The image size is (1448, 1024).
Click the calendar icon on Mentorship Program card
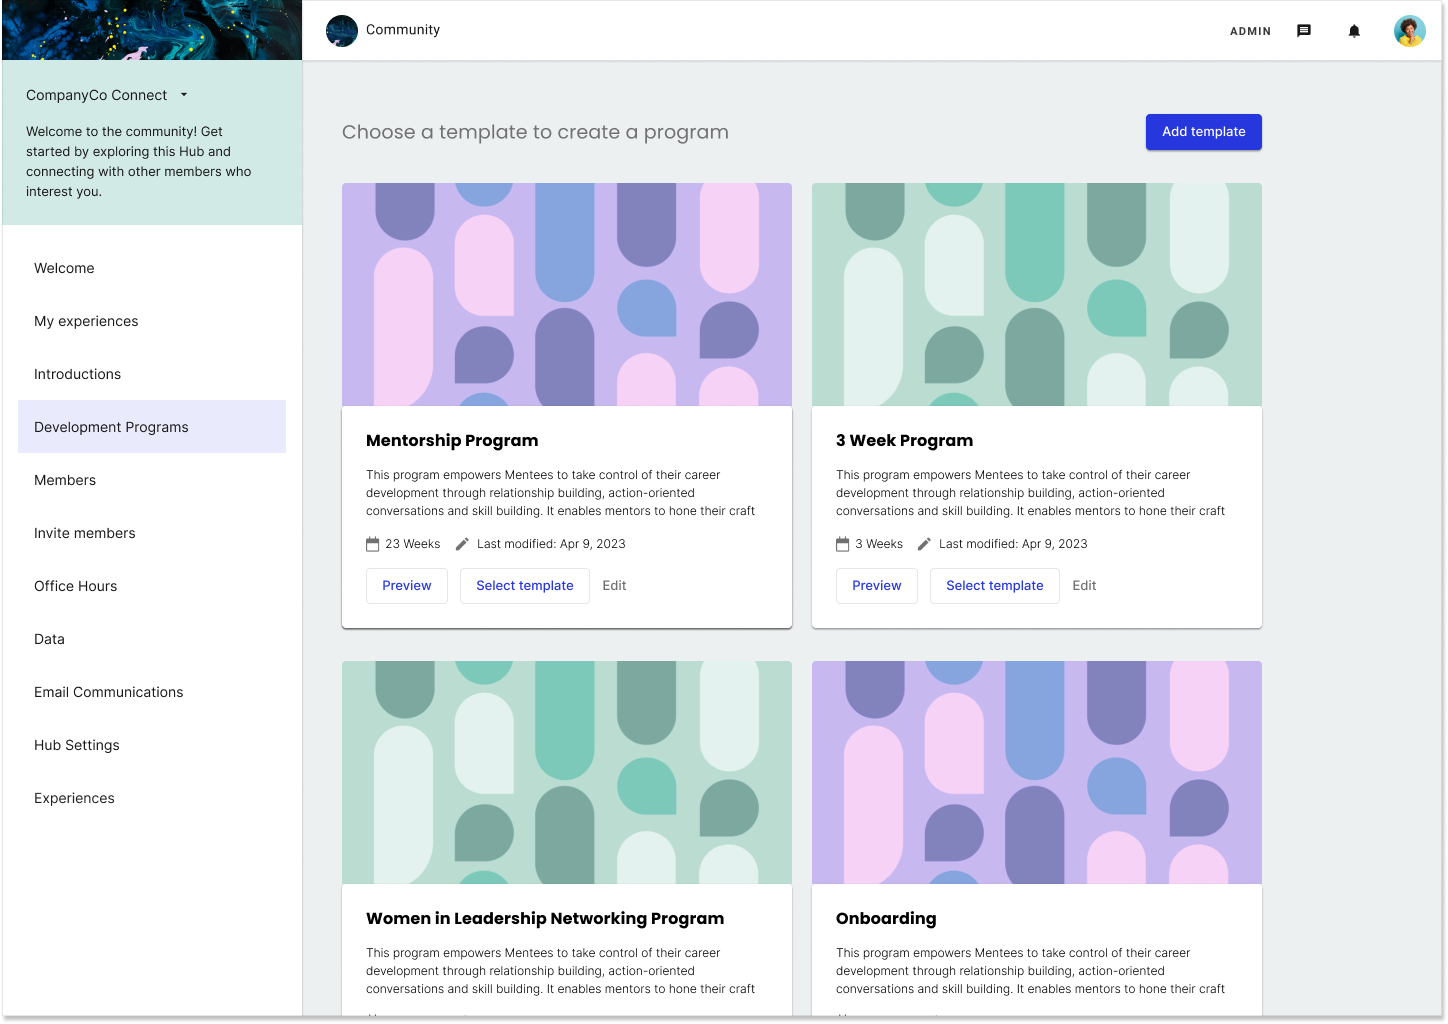[371, 543]
